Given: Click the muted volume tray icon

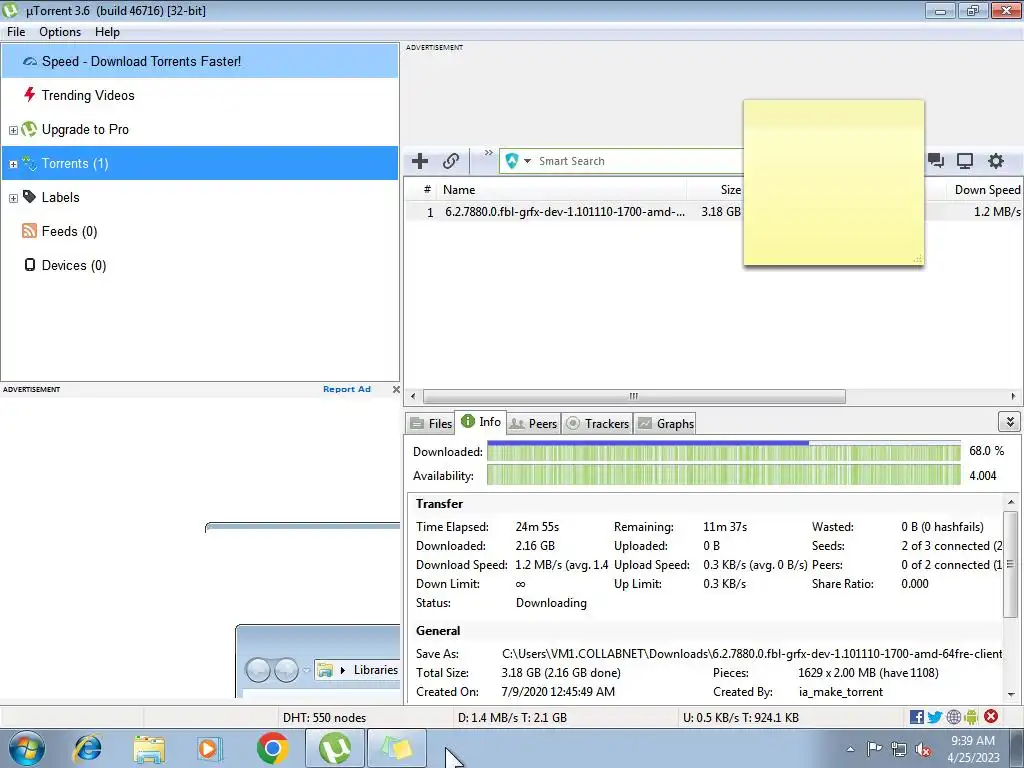Looking at the screenshot, I should 923,749.
